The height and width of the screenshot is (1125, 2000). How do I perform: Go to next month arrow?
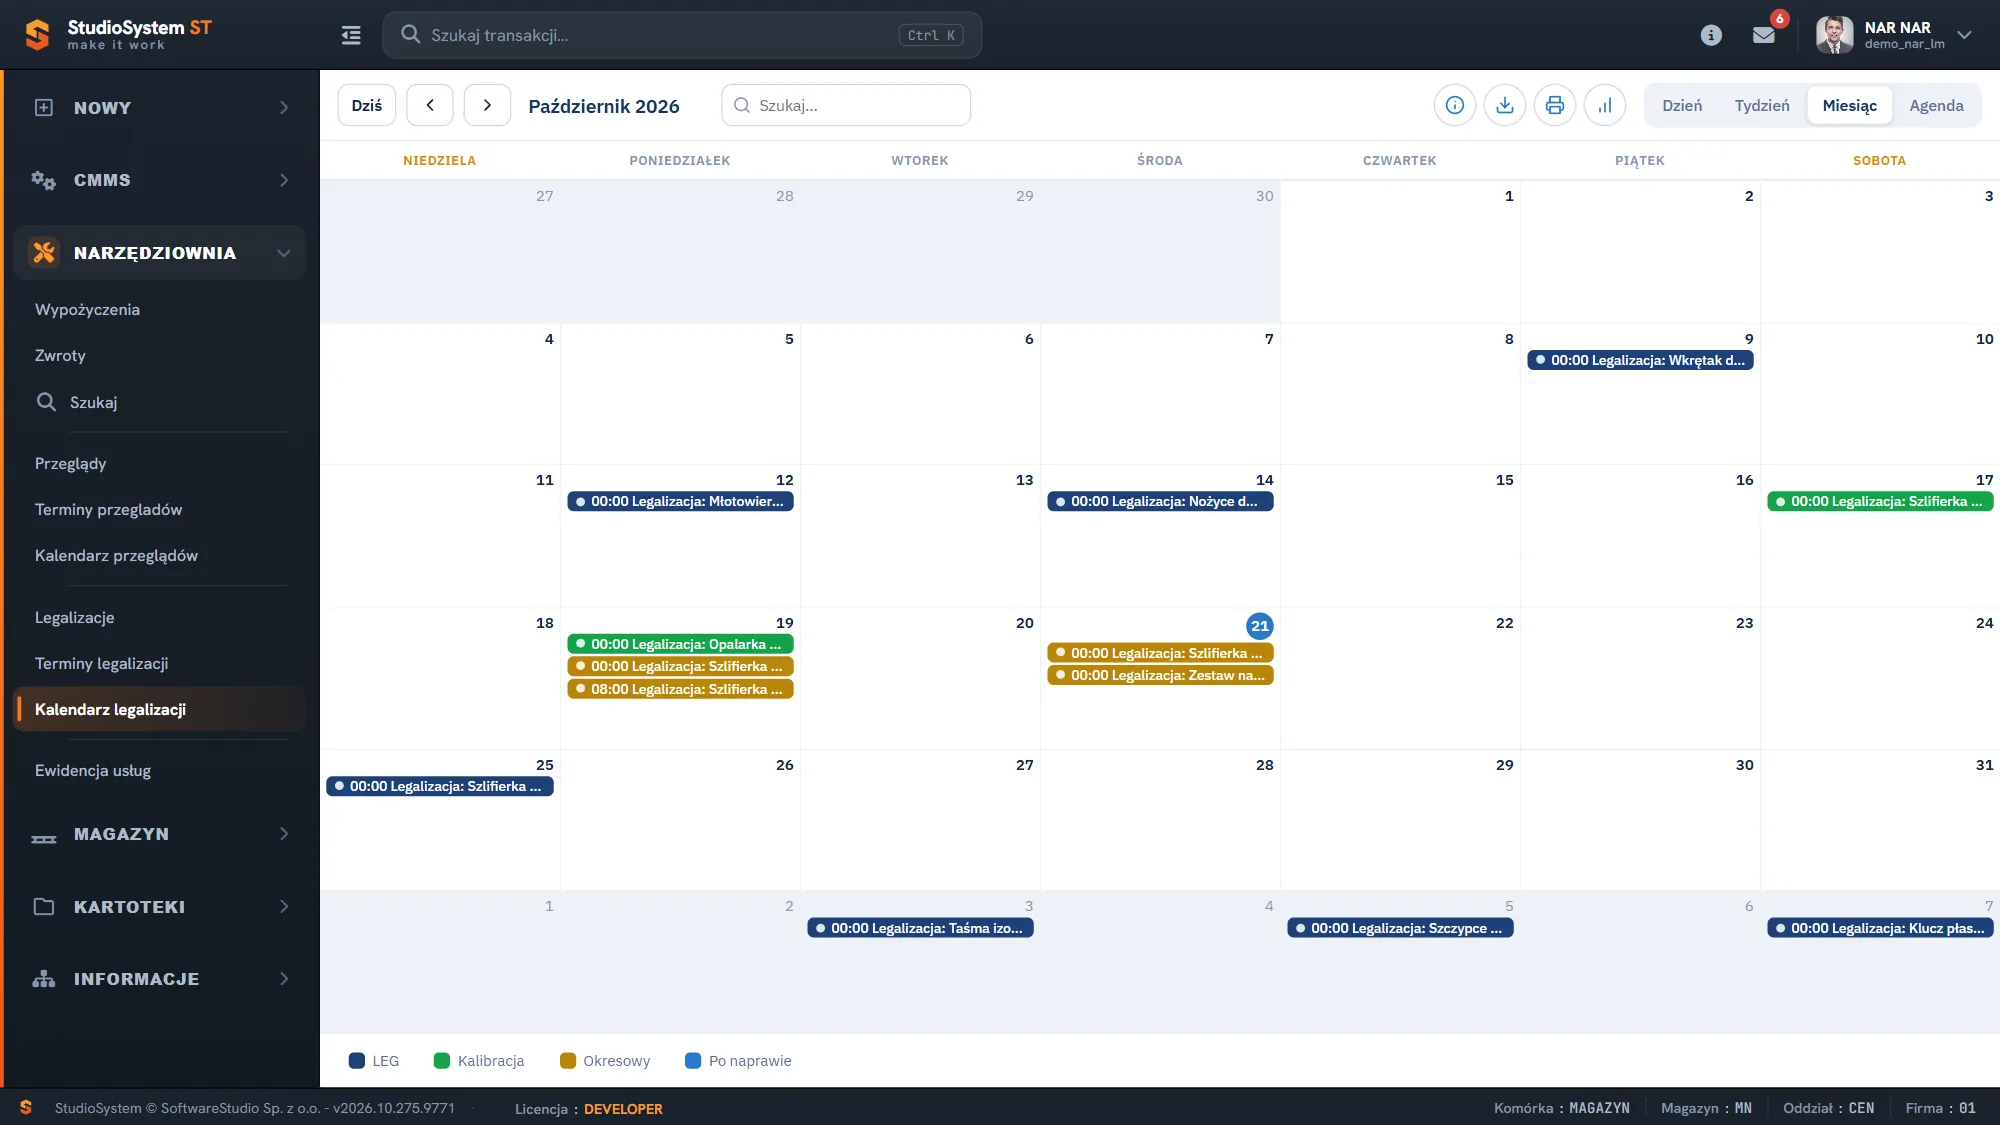487,105
